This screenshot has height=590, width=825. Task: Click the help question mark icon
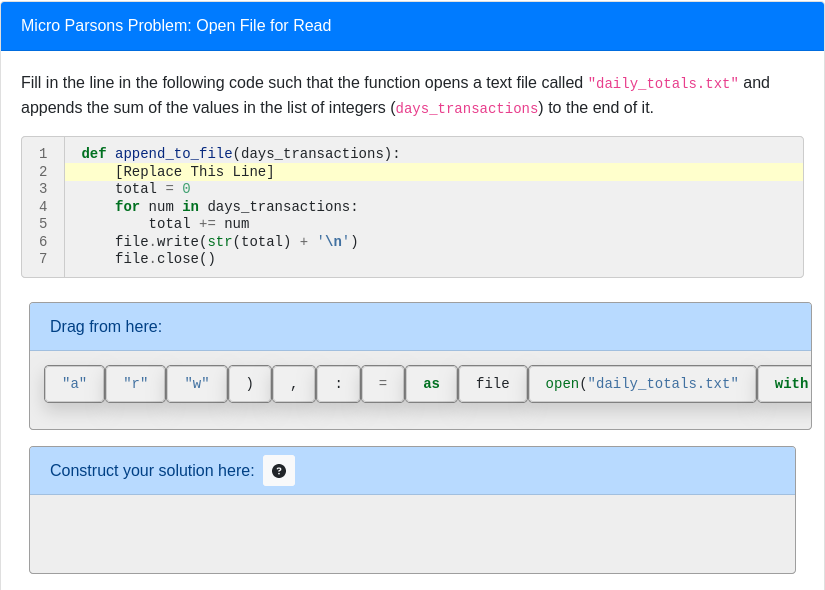tap(279, 471)
